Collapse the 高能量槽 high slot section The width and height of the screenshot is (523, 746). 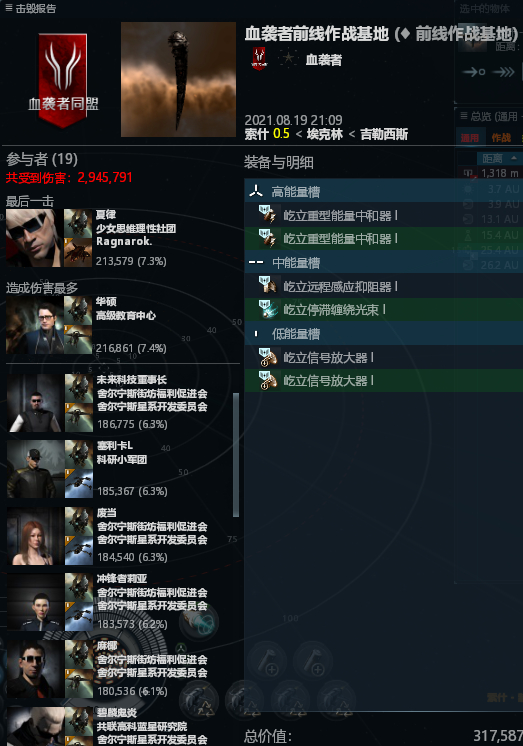pos(384,191)
